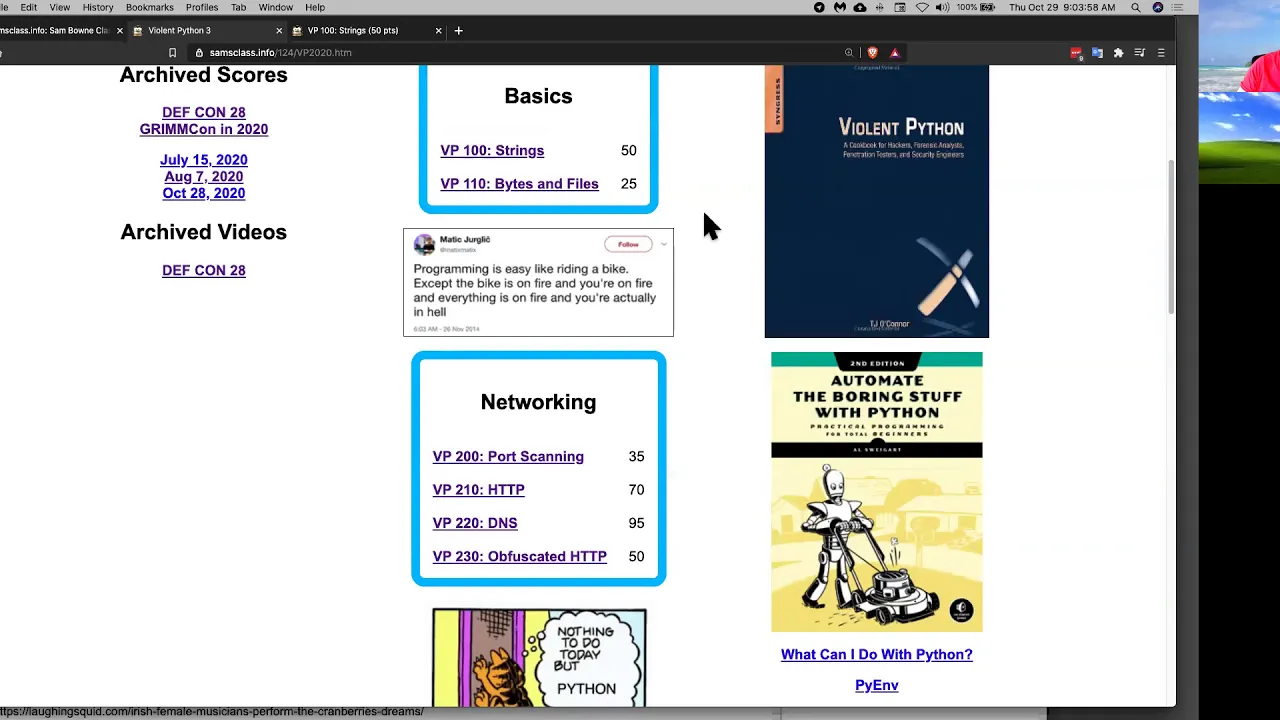The image size is (1280, 720).
Task: Open the Bookmarks menu
Action: 150,7
